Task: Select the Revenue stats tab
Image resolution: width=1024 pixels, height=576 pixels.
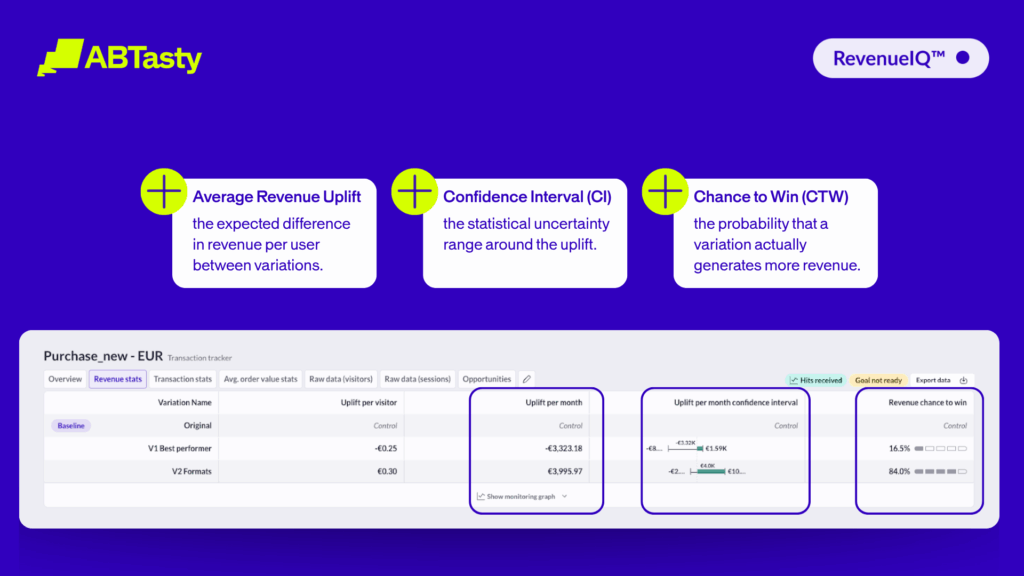Action: point(118,379)
